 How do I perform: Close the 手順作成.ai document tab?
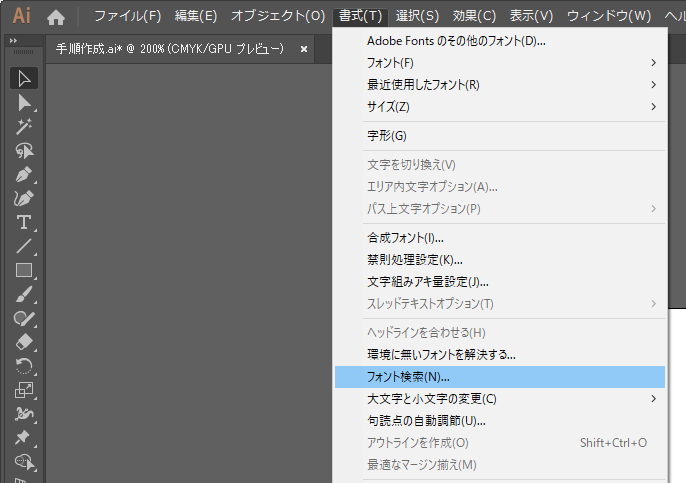tap(304, 49)
